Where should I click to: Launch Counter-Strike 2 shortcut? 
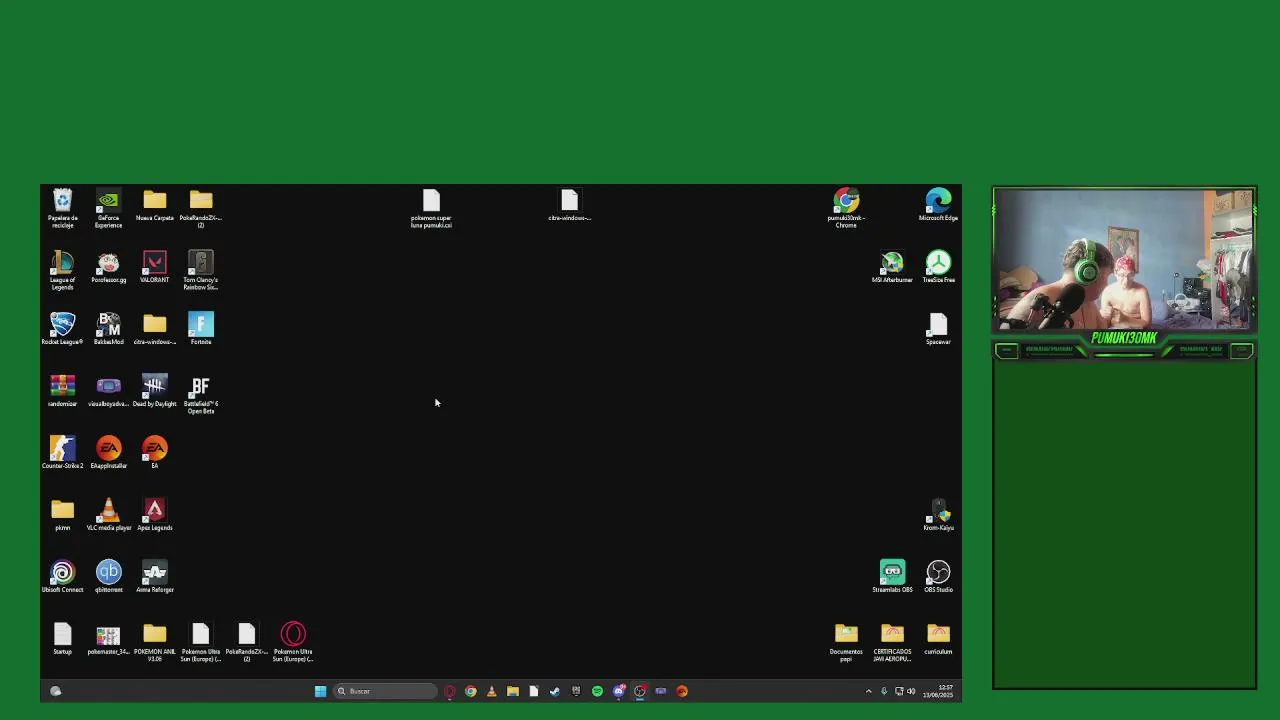pos(62,453)
